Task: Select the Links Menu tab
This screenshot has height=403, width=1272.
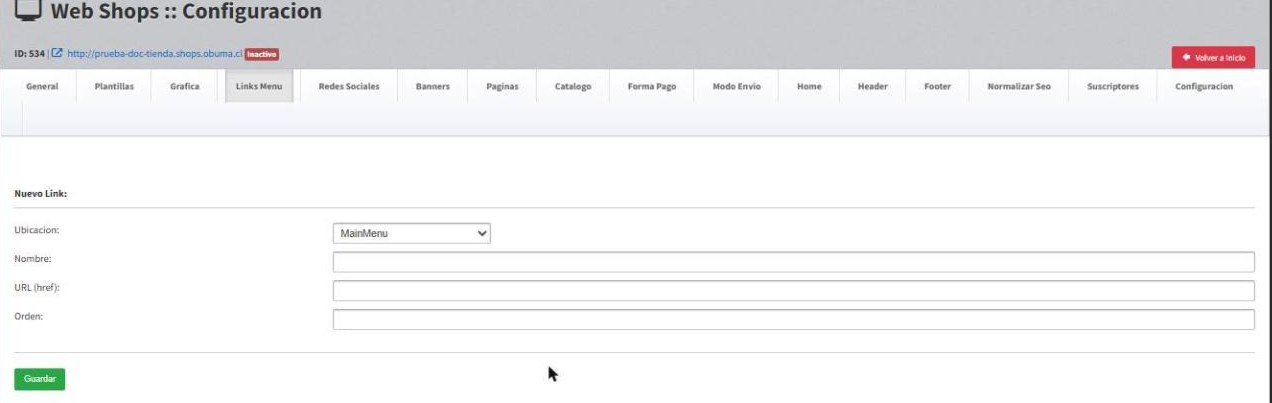Action: [259, 86]
